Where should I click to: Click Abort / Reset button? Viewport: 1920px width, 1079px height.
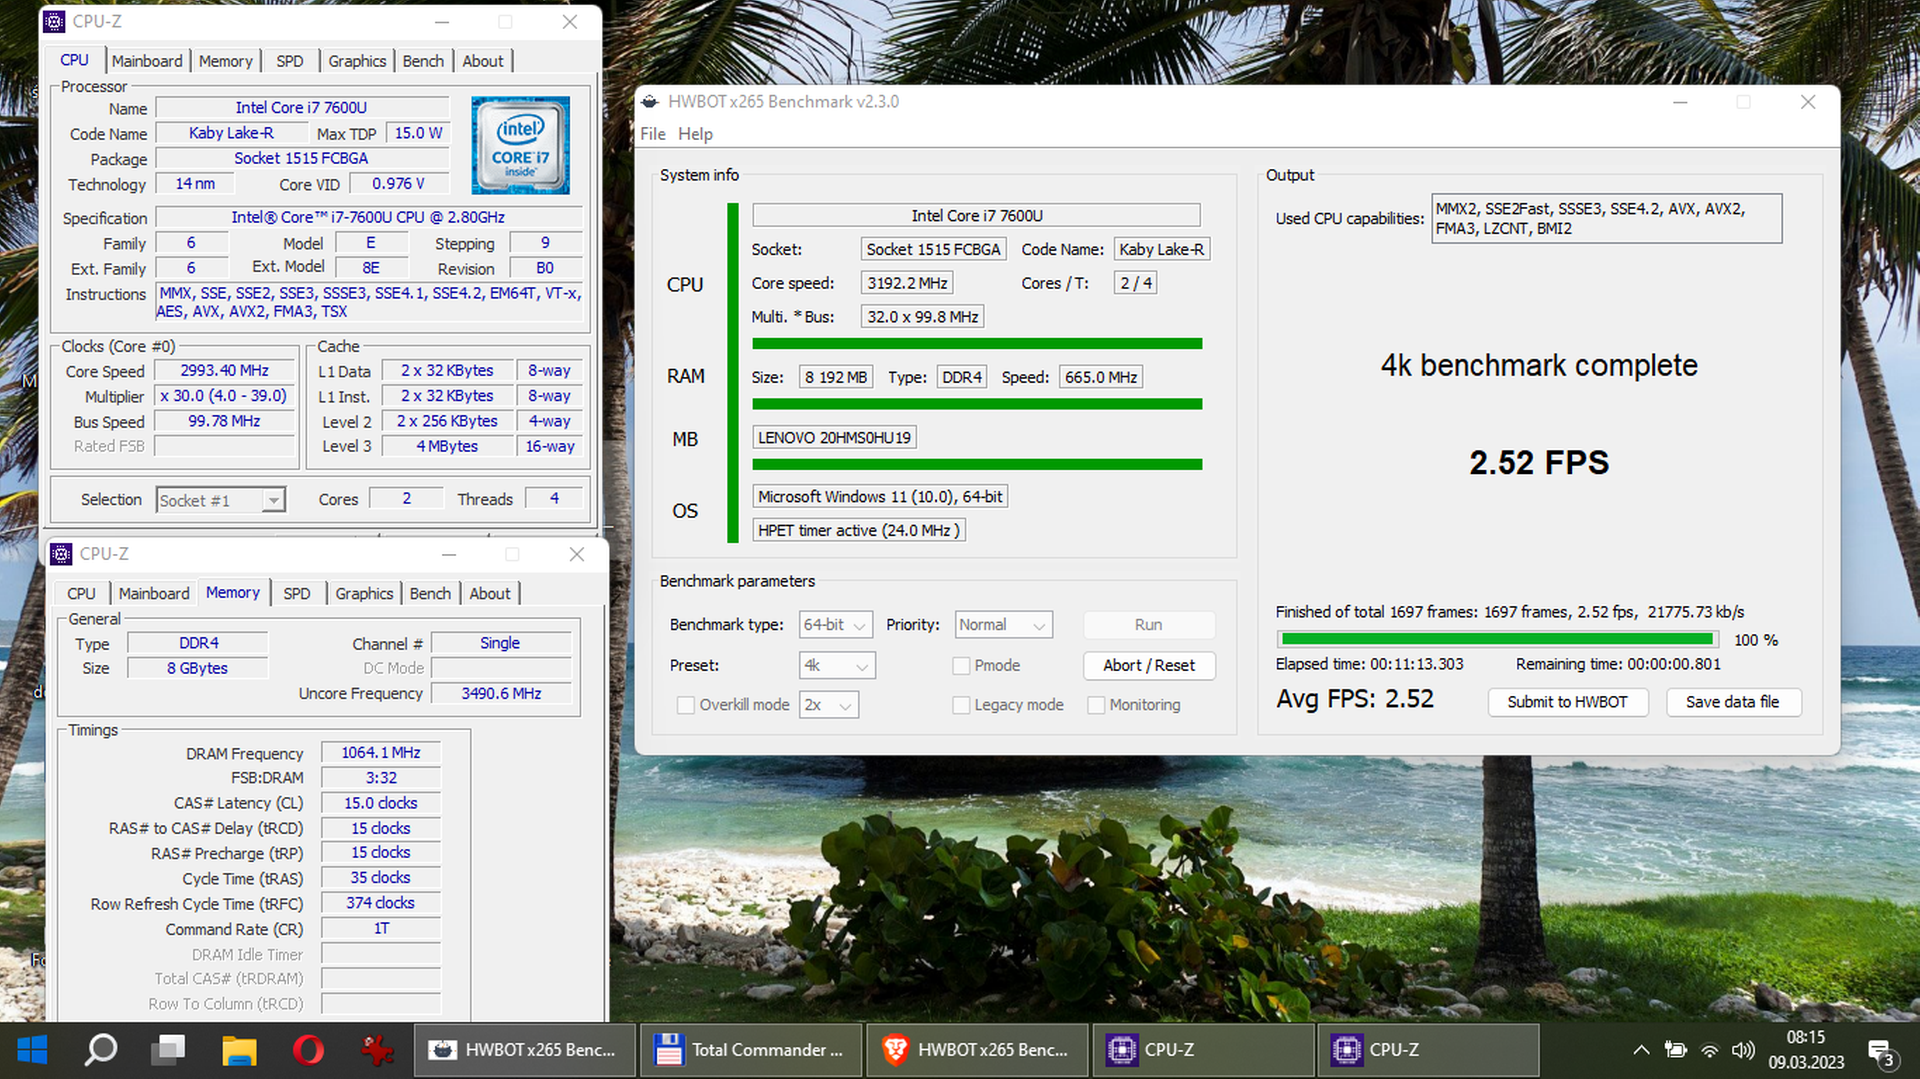(x=1149, y=666)
